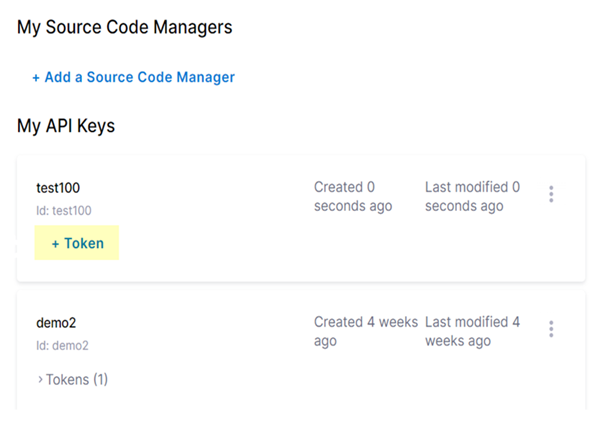
Task: Select the test100 API key name
Action: (57, 187)
